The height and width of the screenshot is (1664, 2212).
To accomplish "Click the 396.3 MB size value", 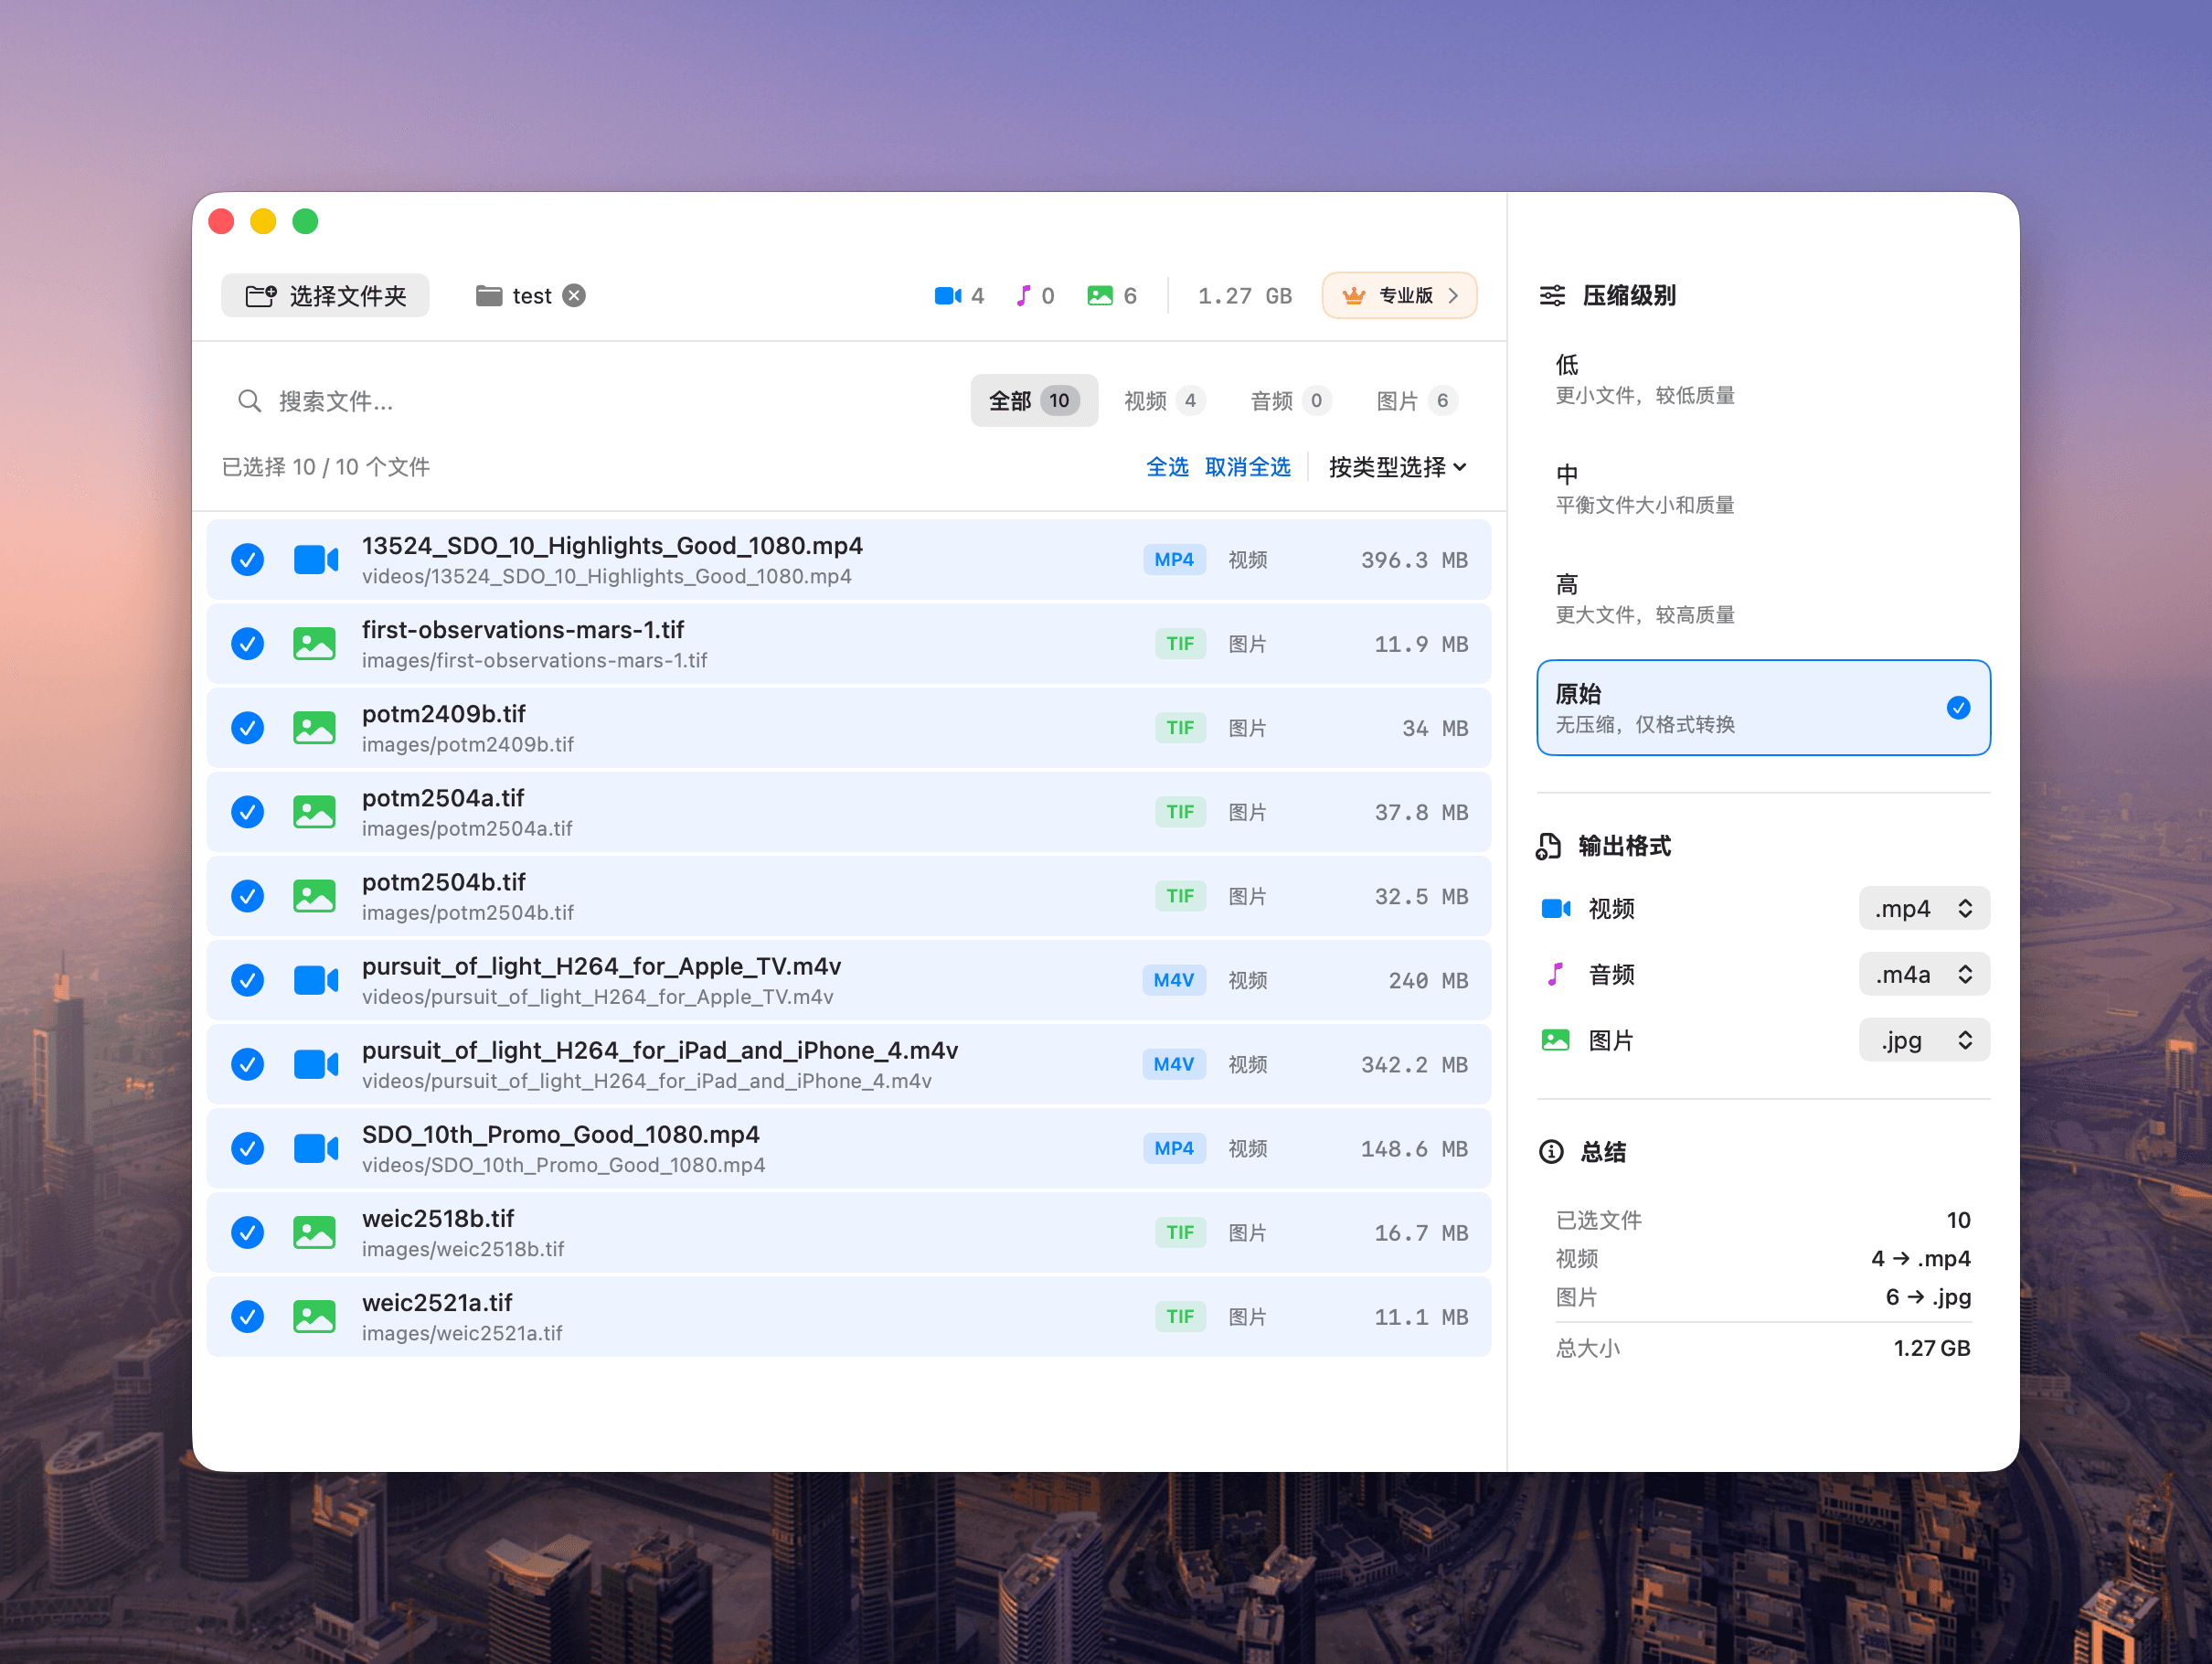I will point(1414,560).
